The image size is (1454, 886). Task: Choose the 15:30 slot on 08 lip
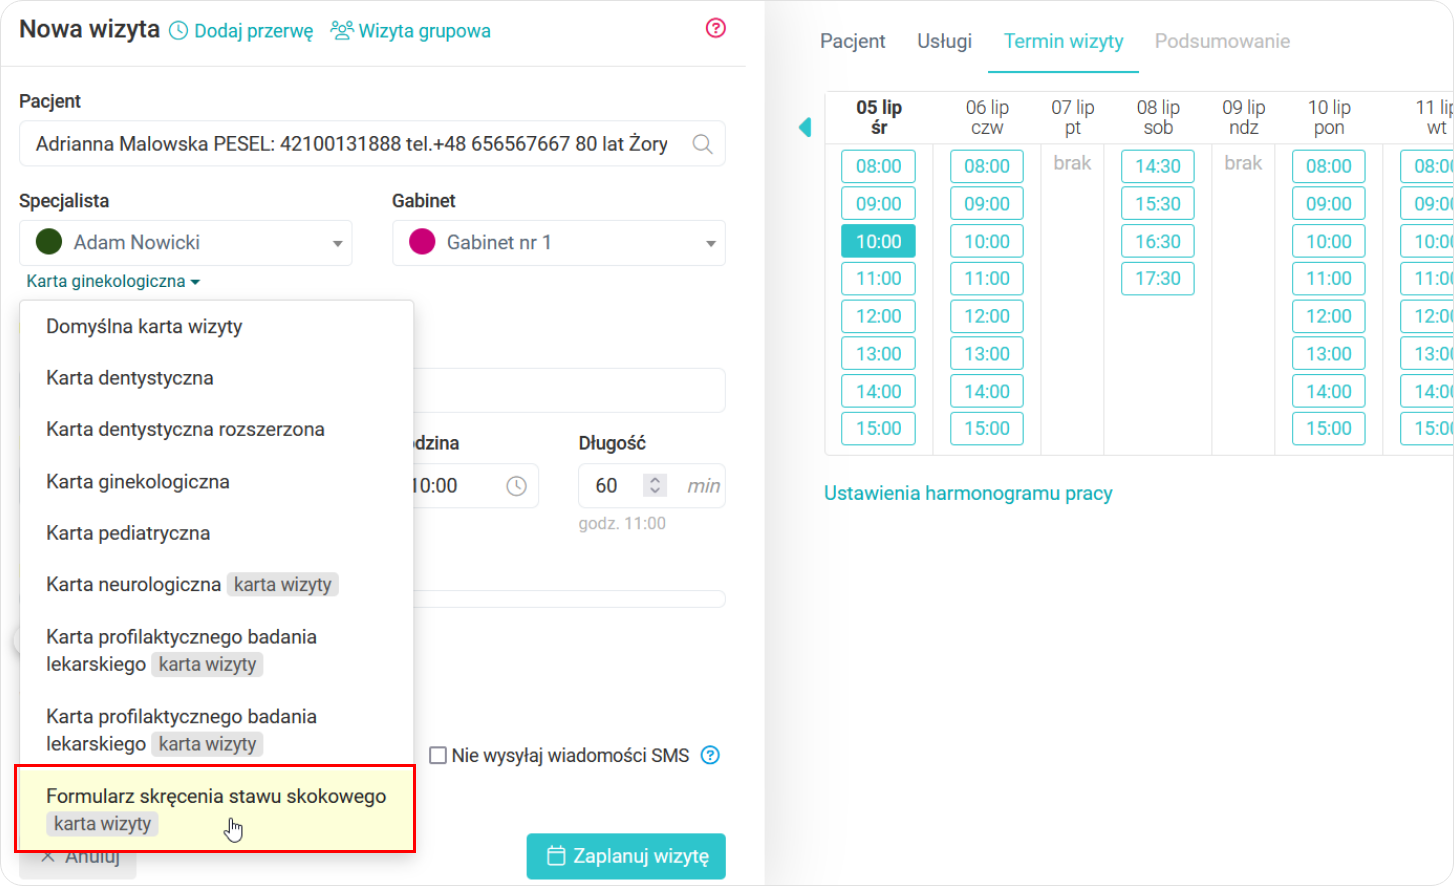point(1158,204)
